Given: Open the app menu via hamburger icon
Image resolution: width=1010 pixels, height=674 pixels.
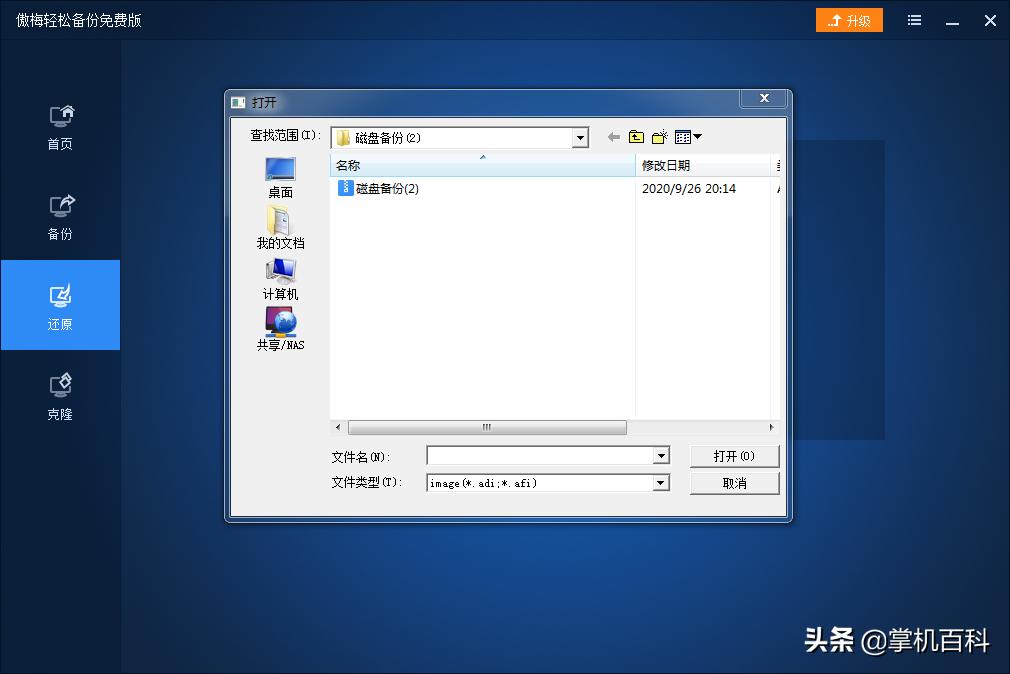Looking at the screenshot, I should (913, 20).
